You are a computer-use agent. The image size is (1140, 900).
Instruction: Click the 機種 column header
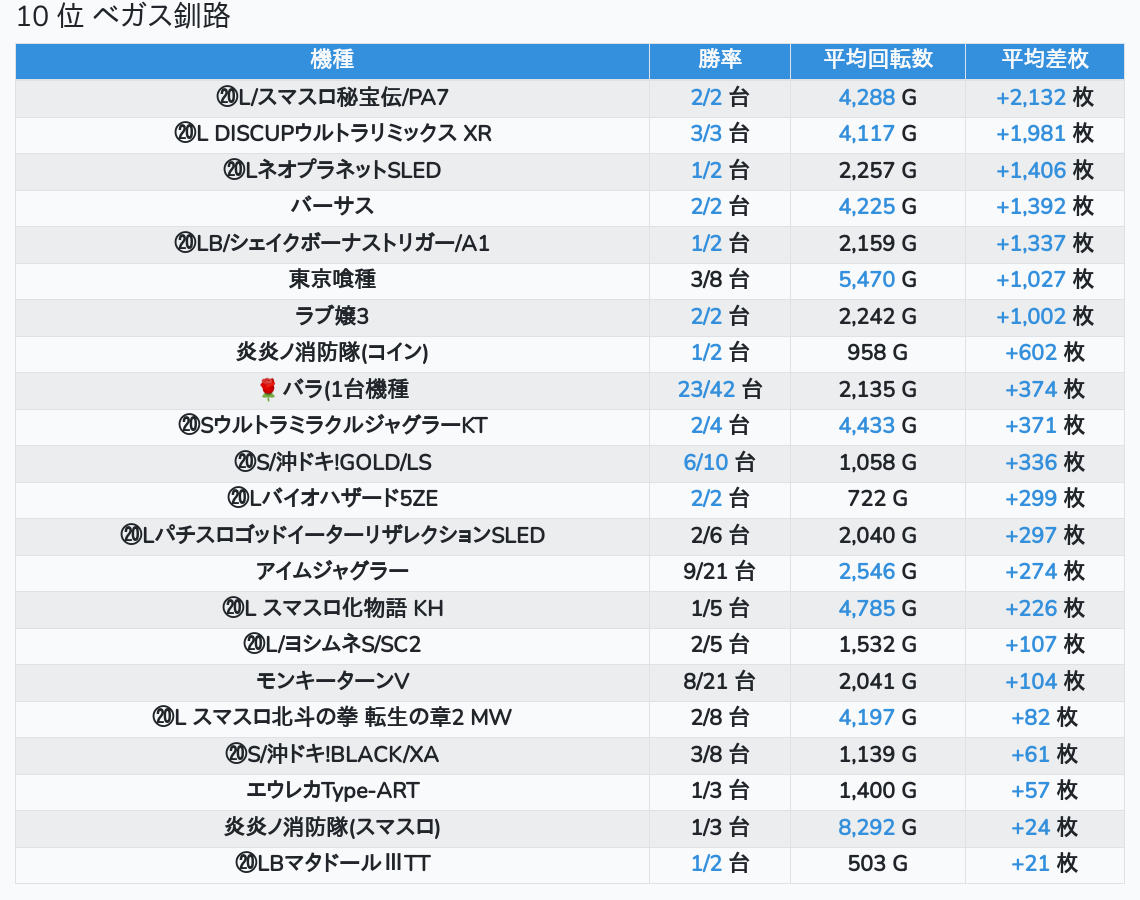click(332, 60)
